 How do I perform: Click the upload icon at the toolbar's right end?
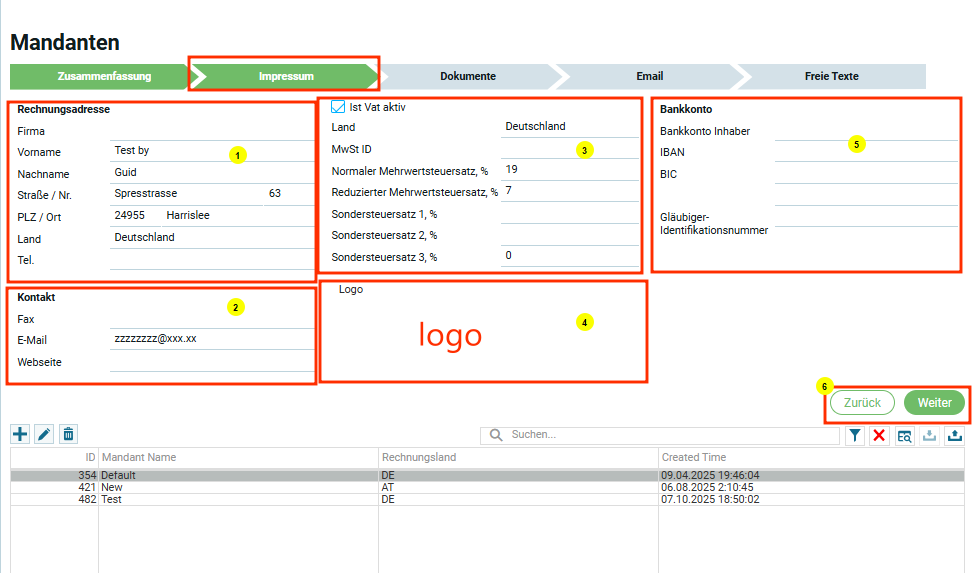(x=954, y=435)
